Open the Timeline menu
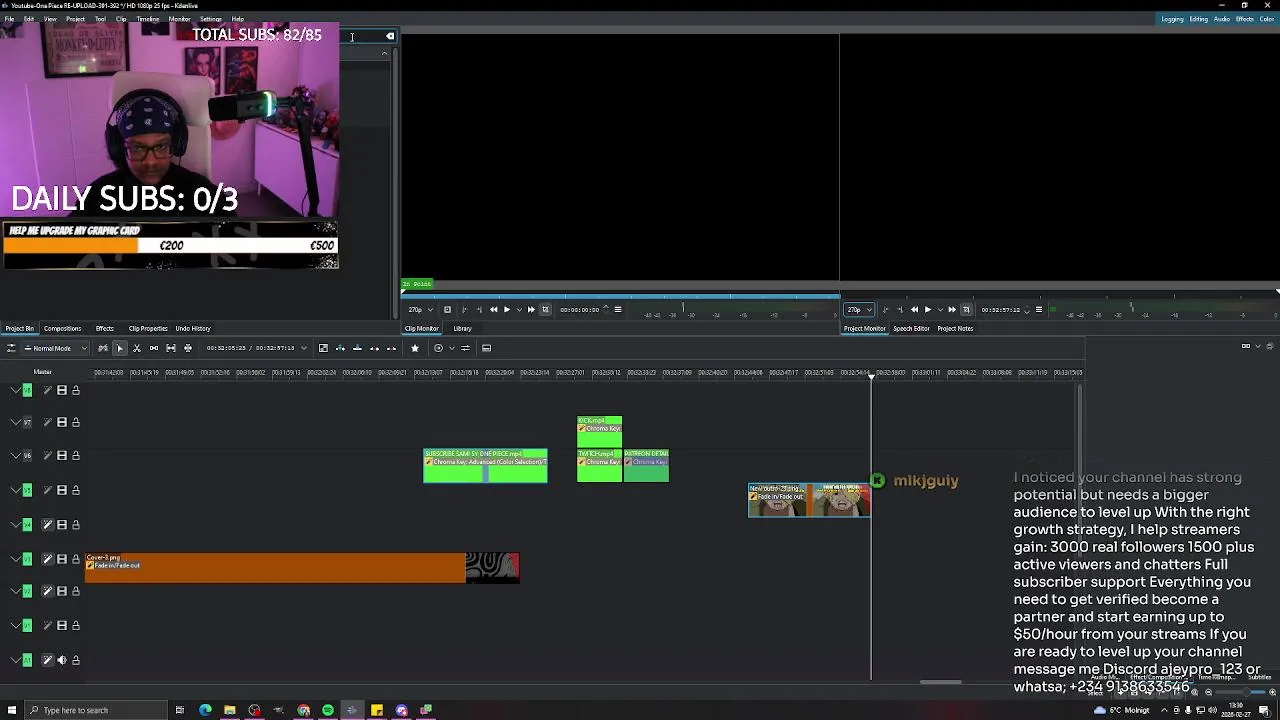 147,19
